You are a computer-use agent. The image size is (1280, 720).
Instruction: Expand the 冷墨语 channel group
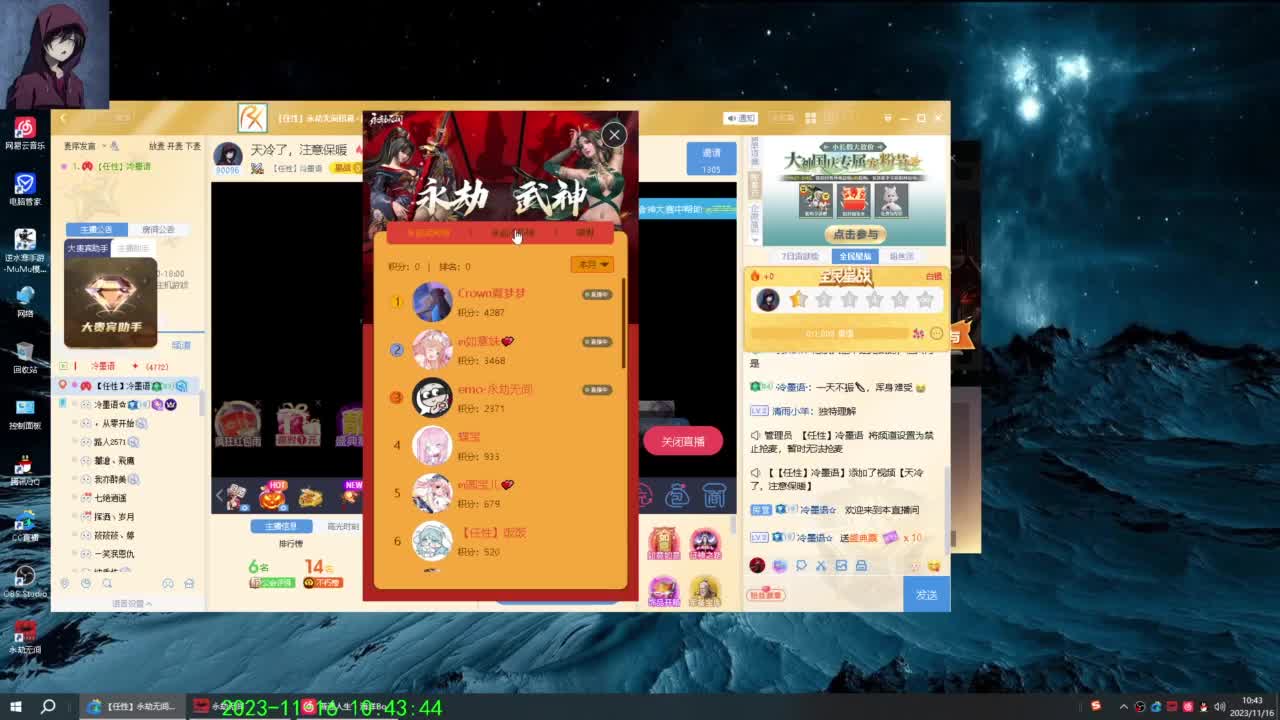[x=62, y=366]
